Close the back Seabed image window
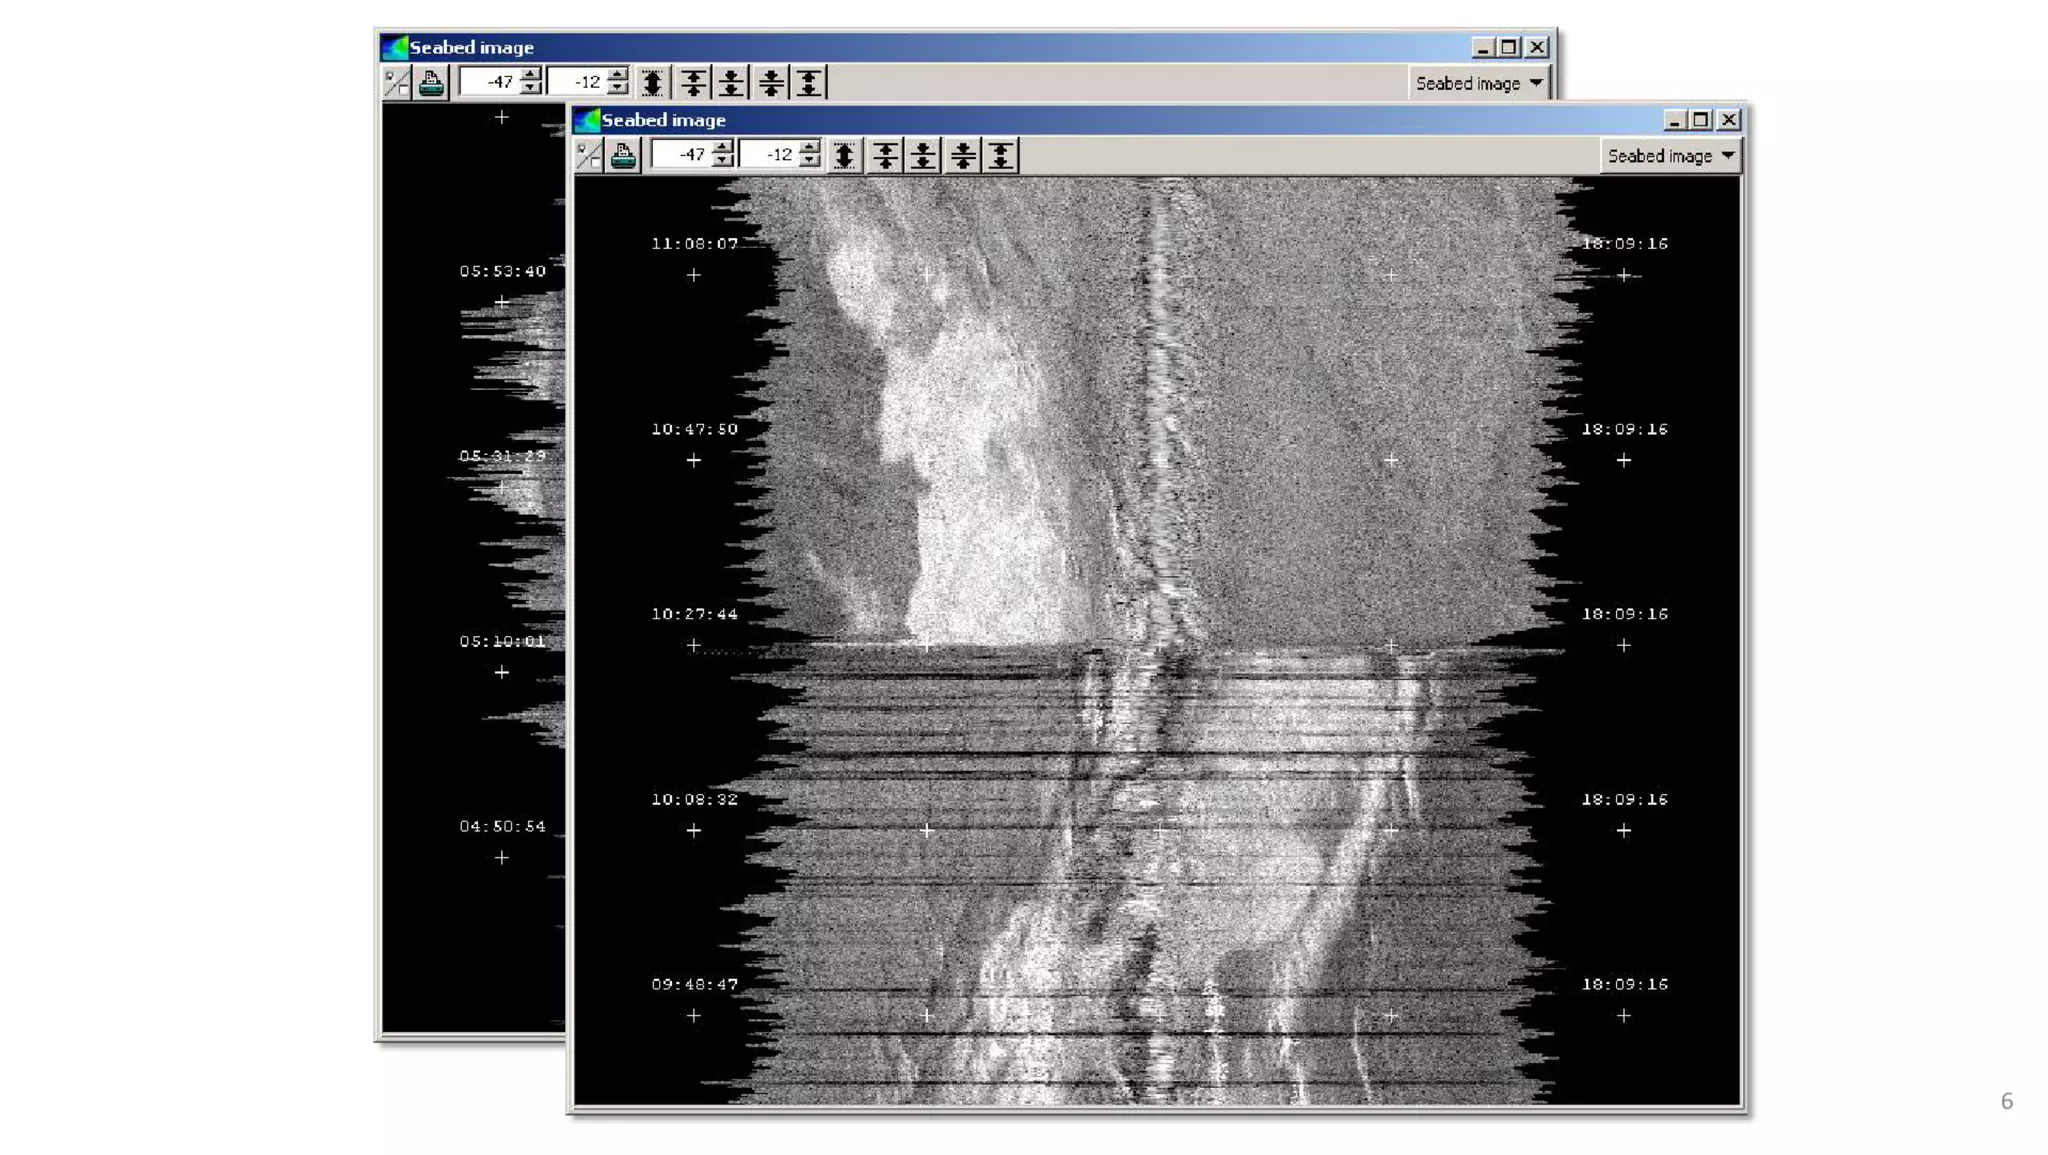The width and height of the screenshot is (2048, 1155). [1537, 47]
